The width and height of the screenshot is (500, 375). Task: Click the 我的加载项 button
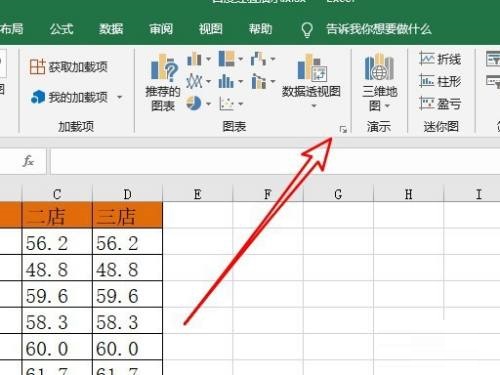(x=69, y=97)
